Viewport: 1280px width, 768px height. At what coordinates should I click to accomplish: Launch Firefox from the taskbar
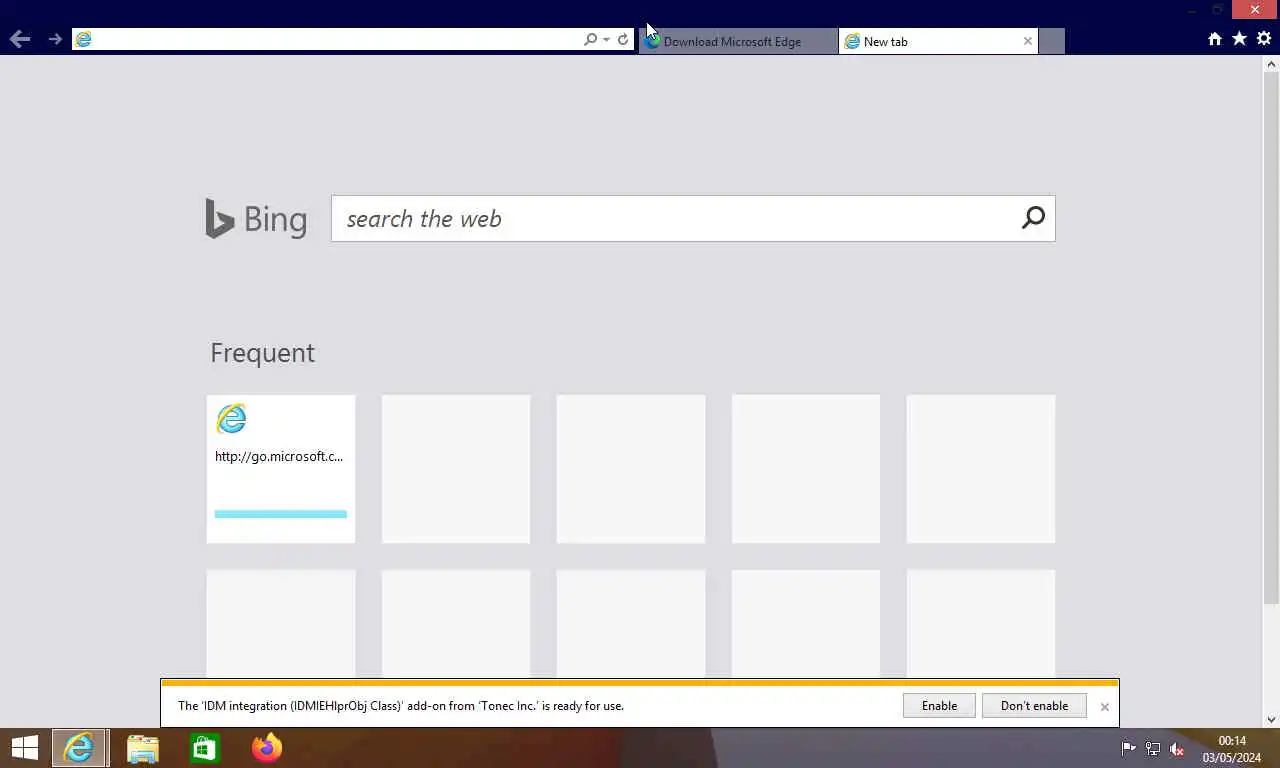pyautogui.click(x=267, y=748)
